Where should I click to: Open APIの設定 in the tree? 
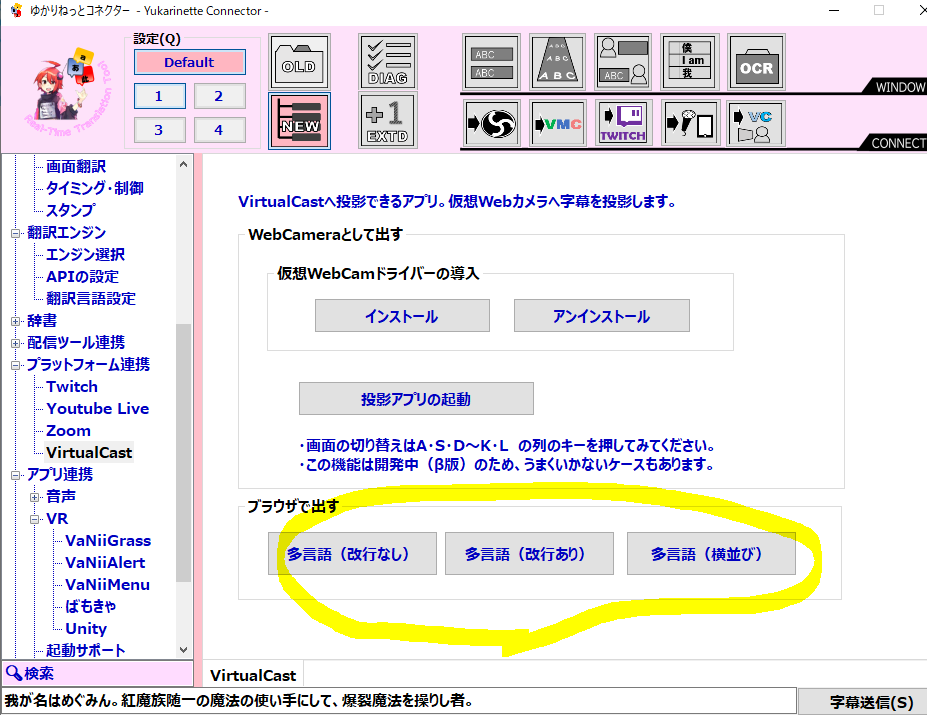tap(83, 277)
